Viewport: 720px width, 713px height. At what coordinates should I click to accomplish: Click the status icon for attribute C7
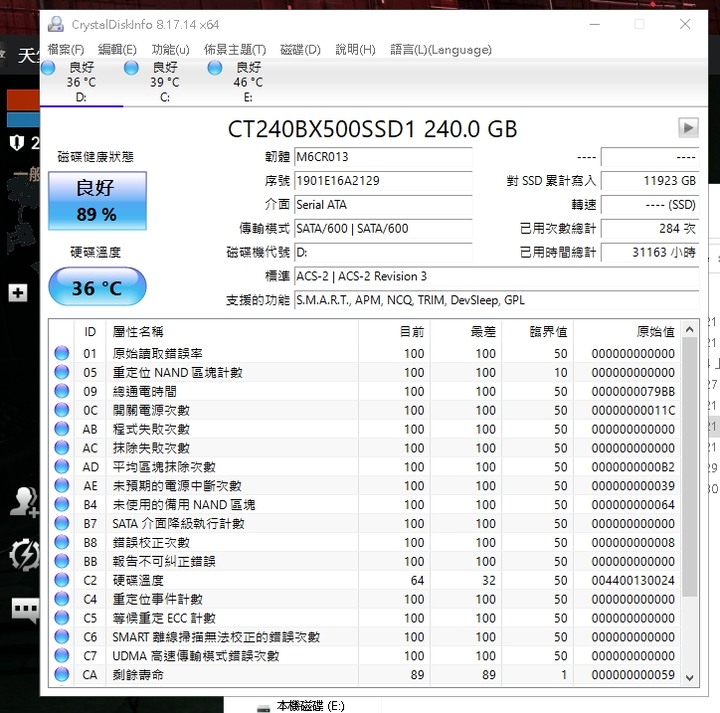pos(62,655)
